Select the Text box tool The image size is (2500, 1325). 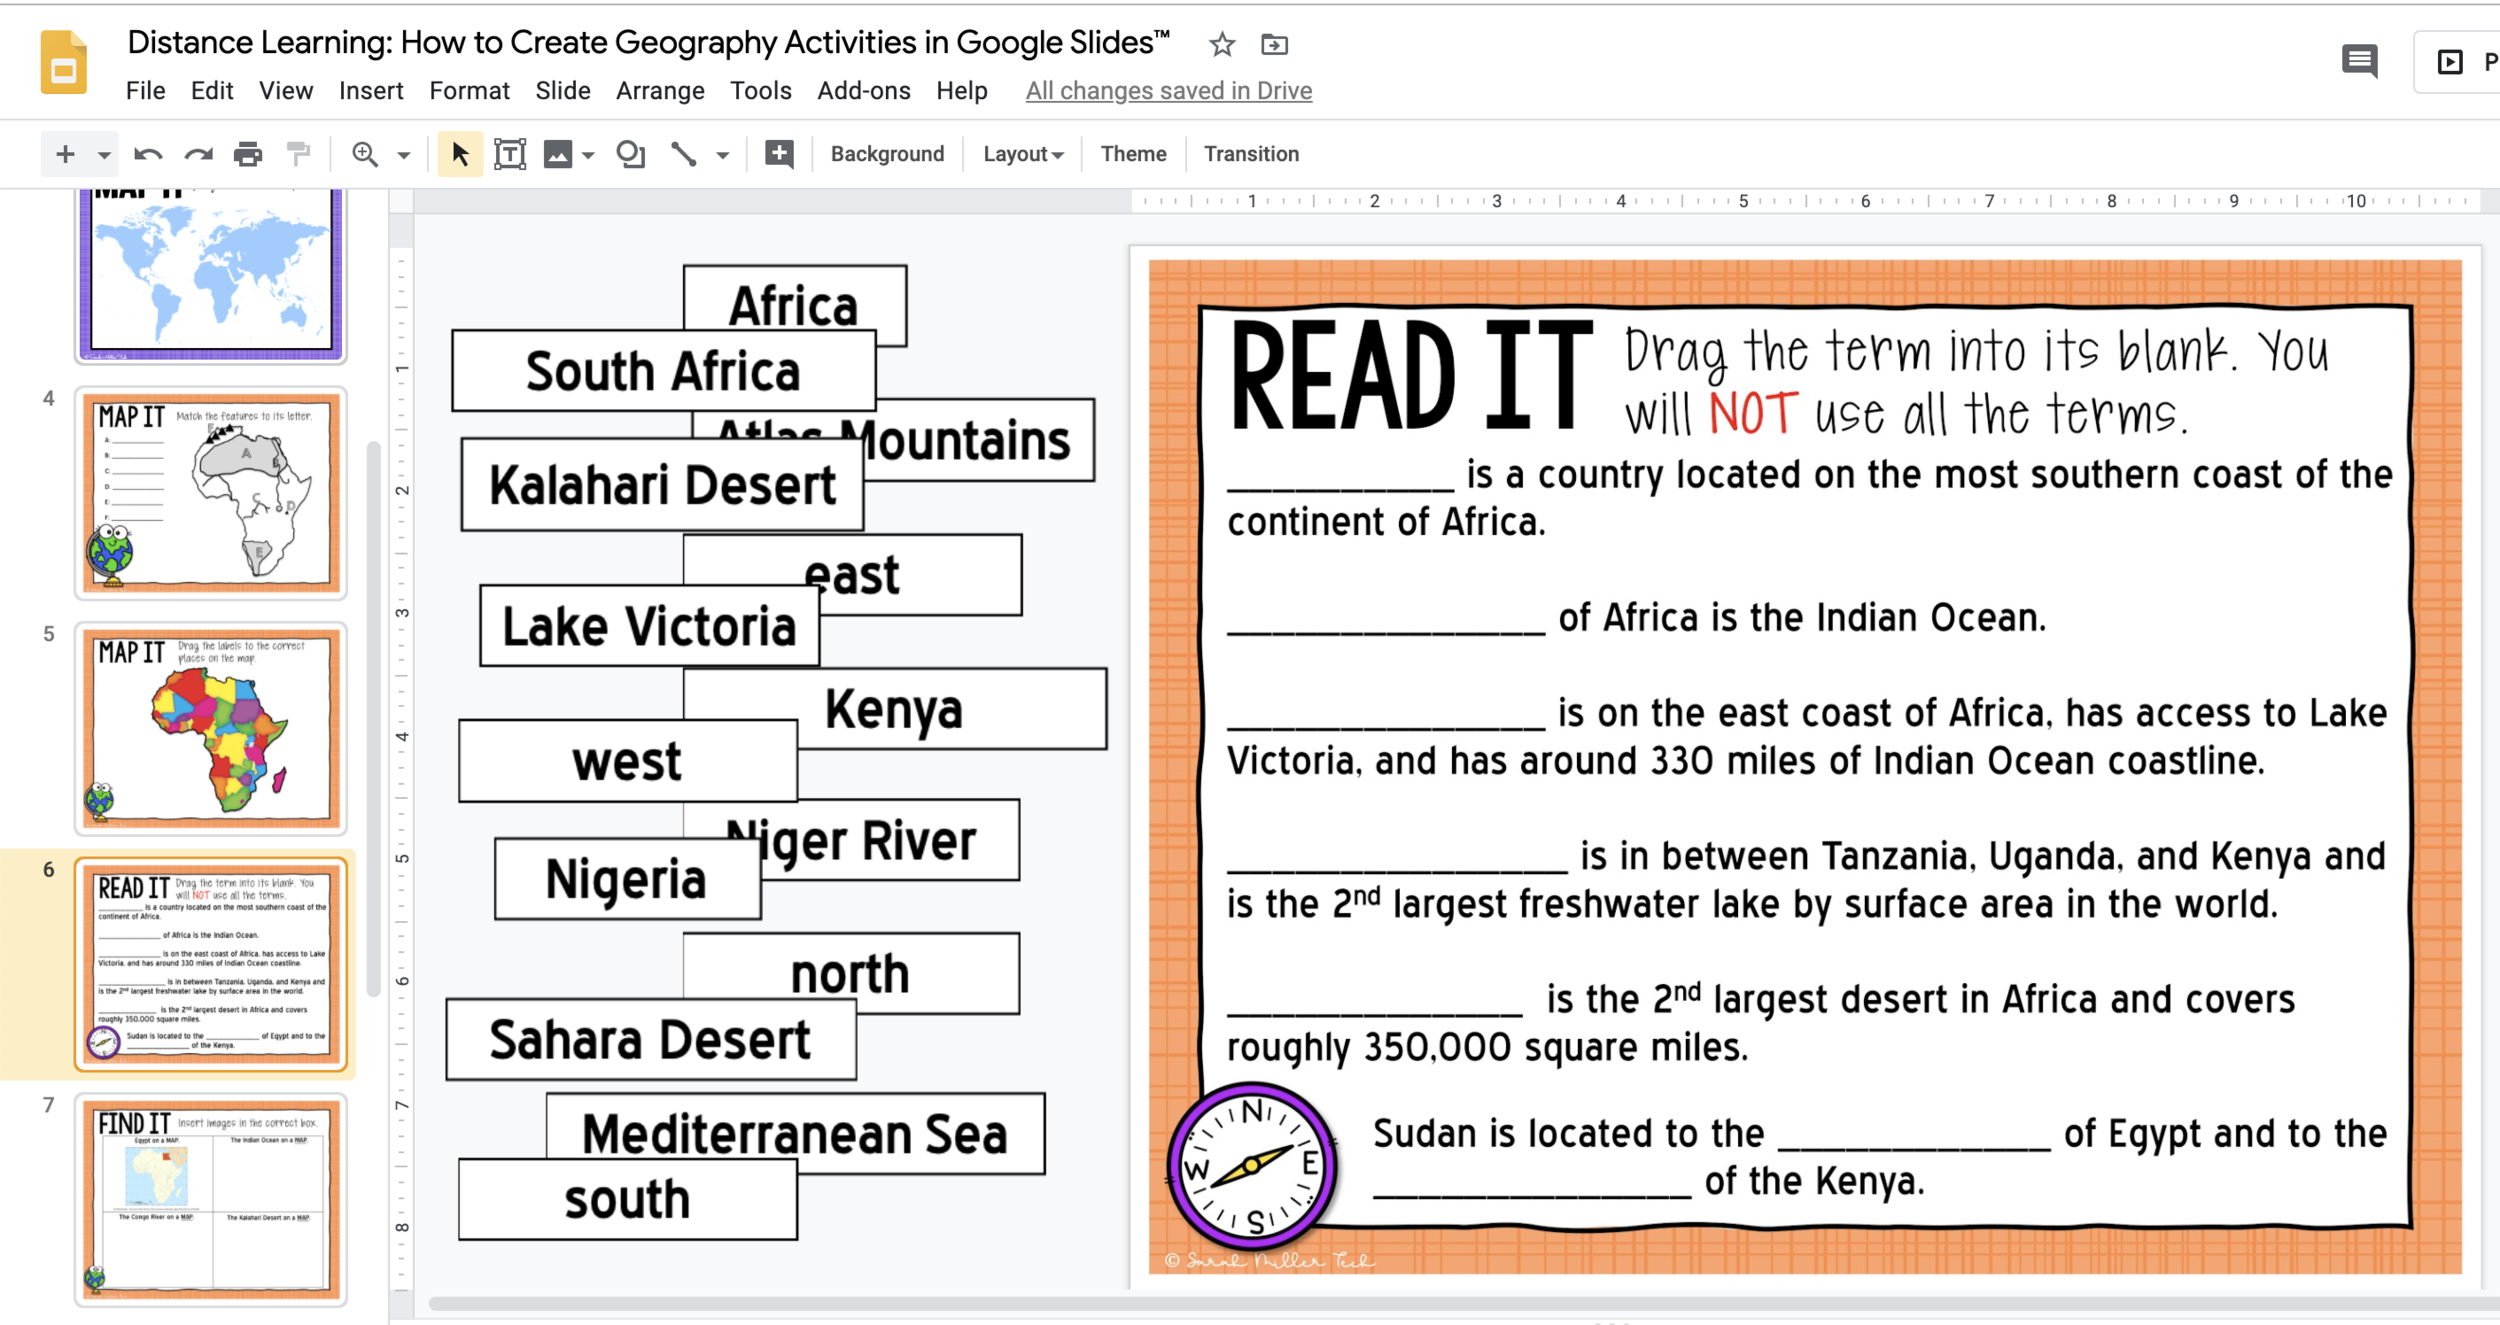(x=510, y=154)
